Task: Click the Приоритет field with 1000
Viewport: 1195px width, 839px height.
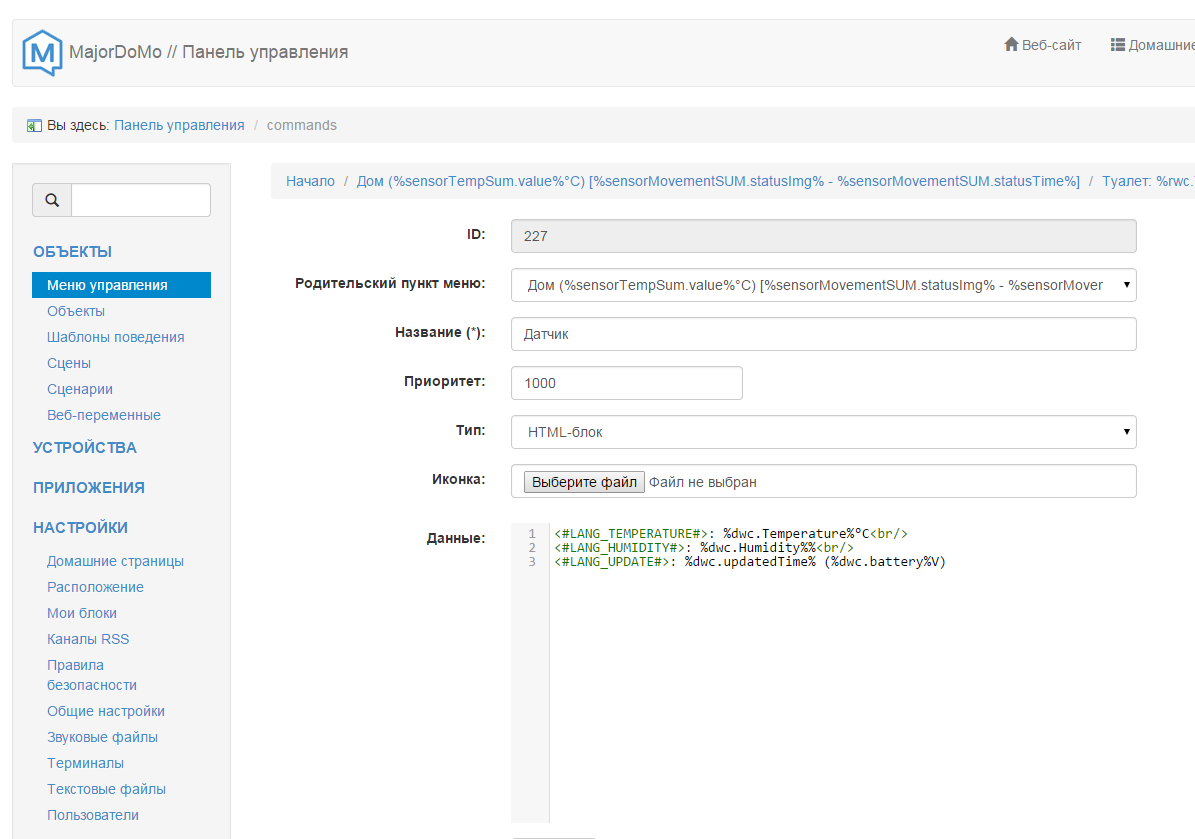Action: tap(626, 383)
